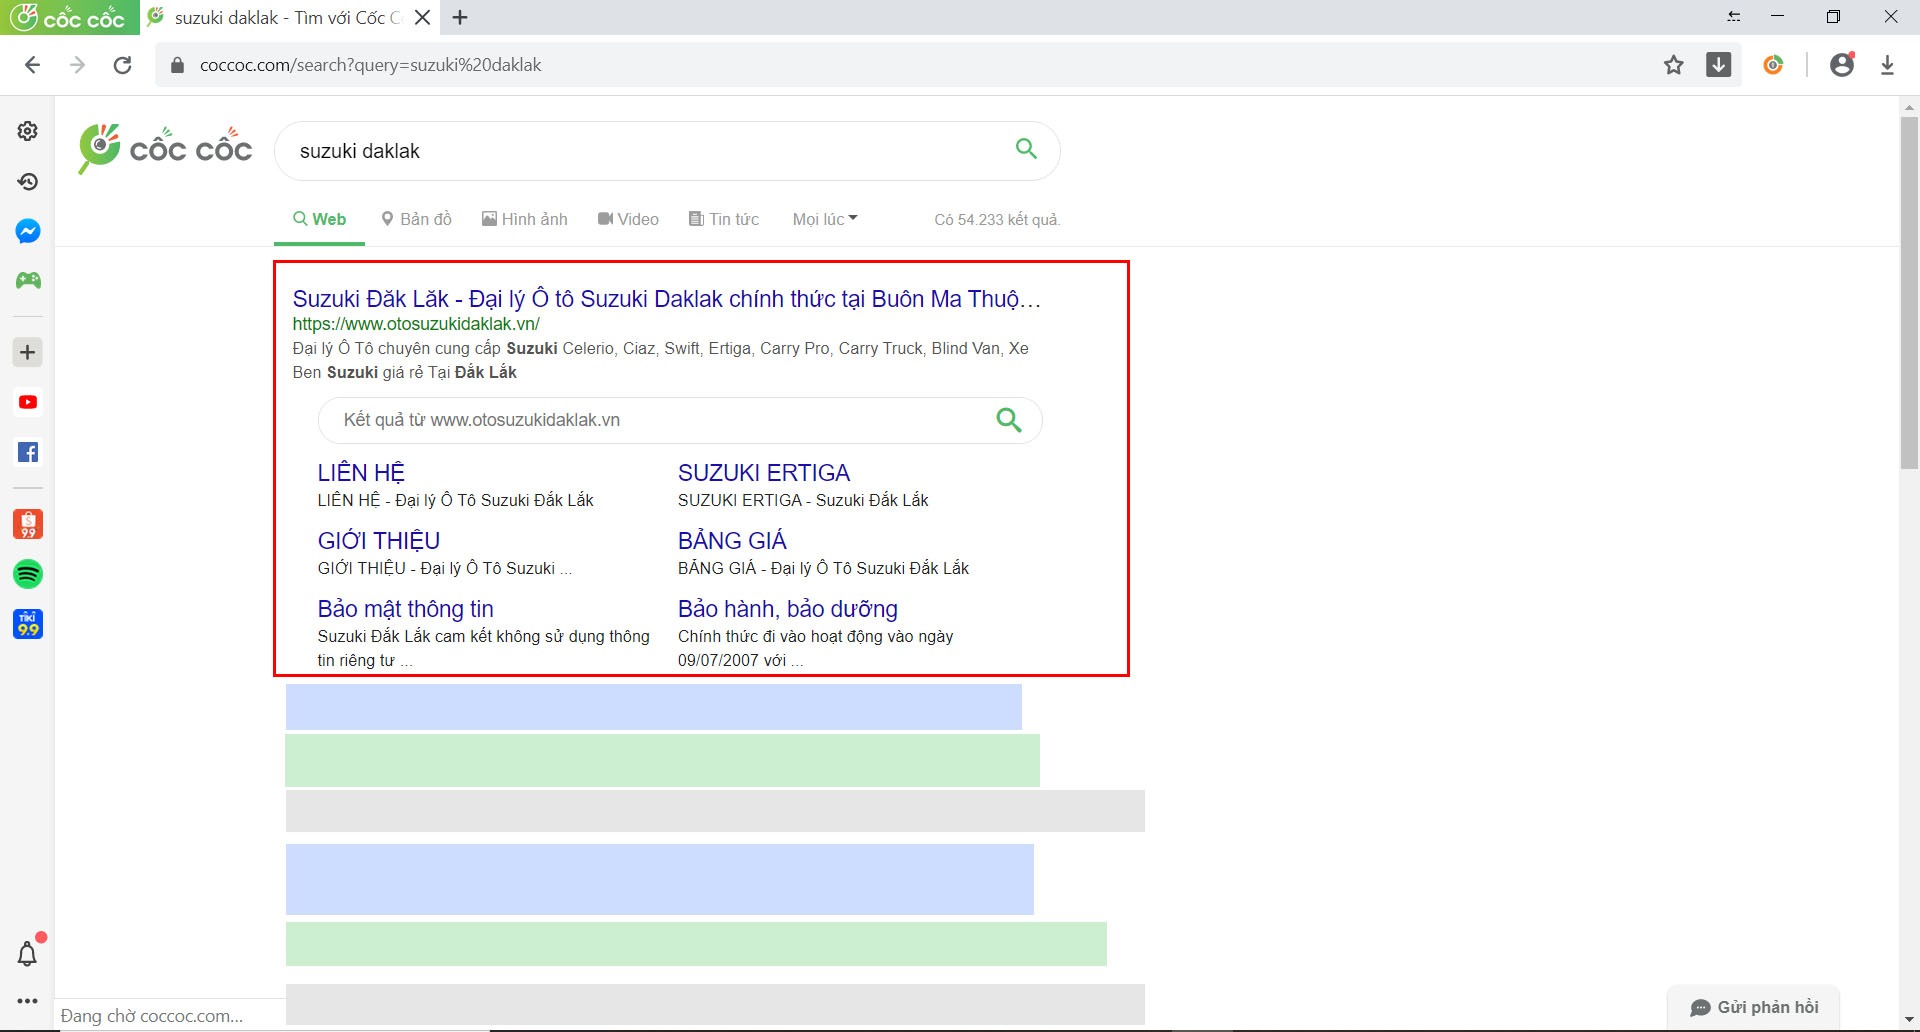View site info padlock in address bar

point(178,65)
